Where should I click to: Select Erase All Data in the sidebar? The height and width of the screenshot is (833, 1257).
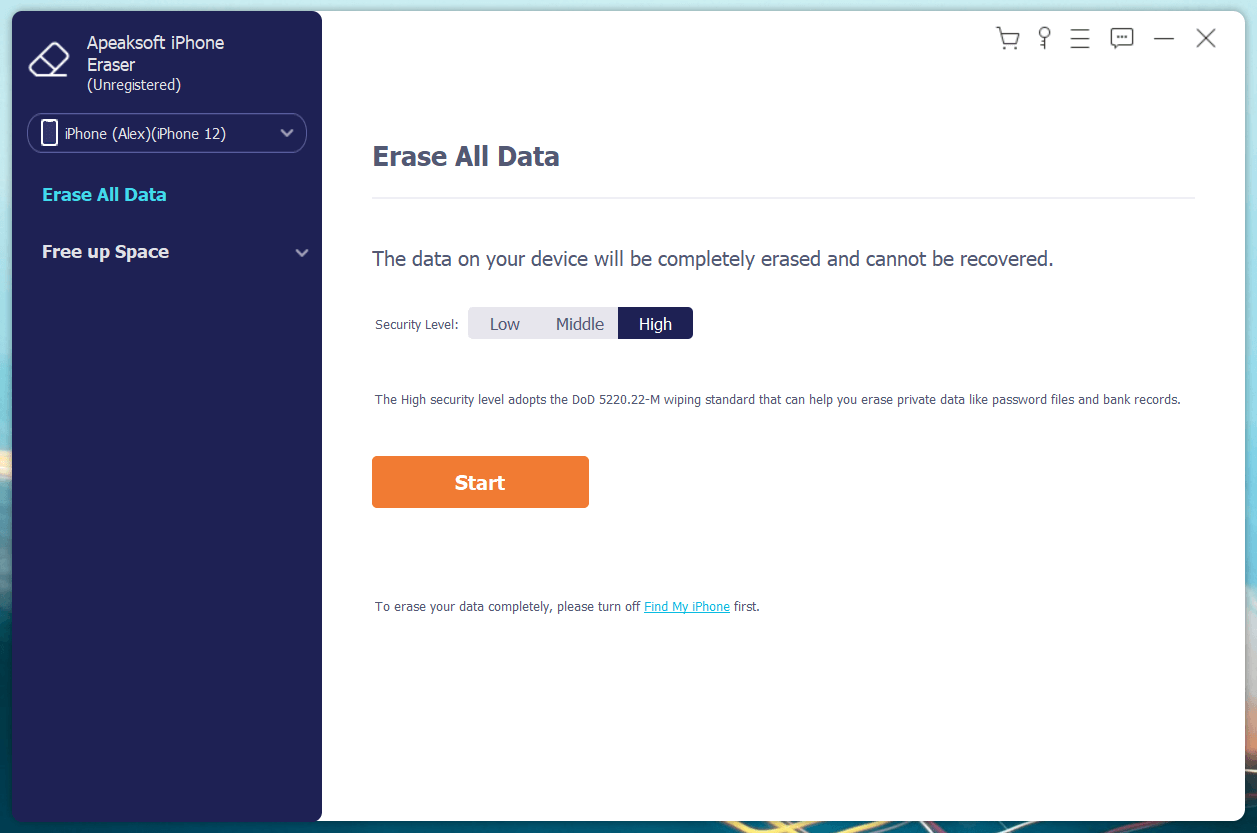(104, 195)
